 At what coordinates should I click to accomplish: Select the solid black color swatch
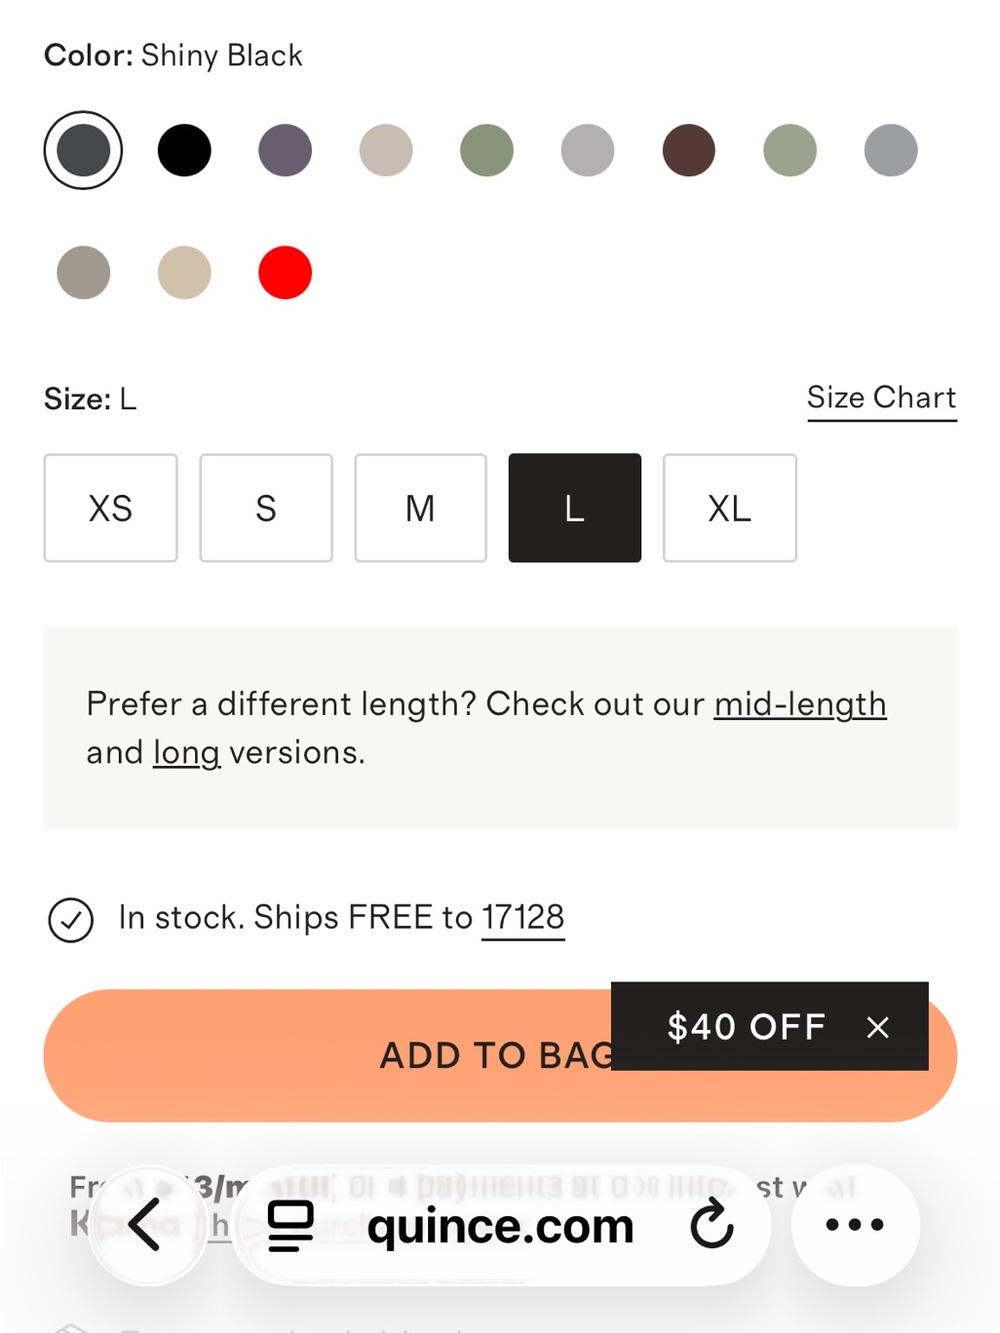point(184,151)
